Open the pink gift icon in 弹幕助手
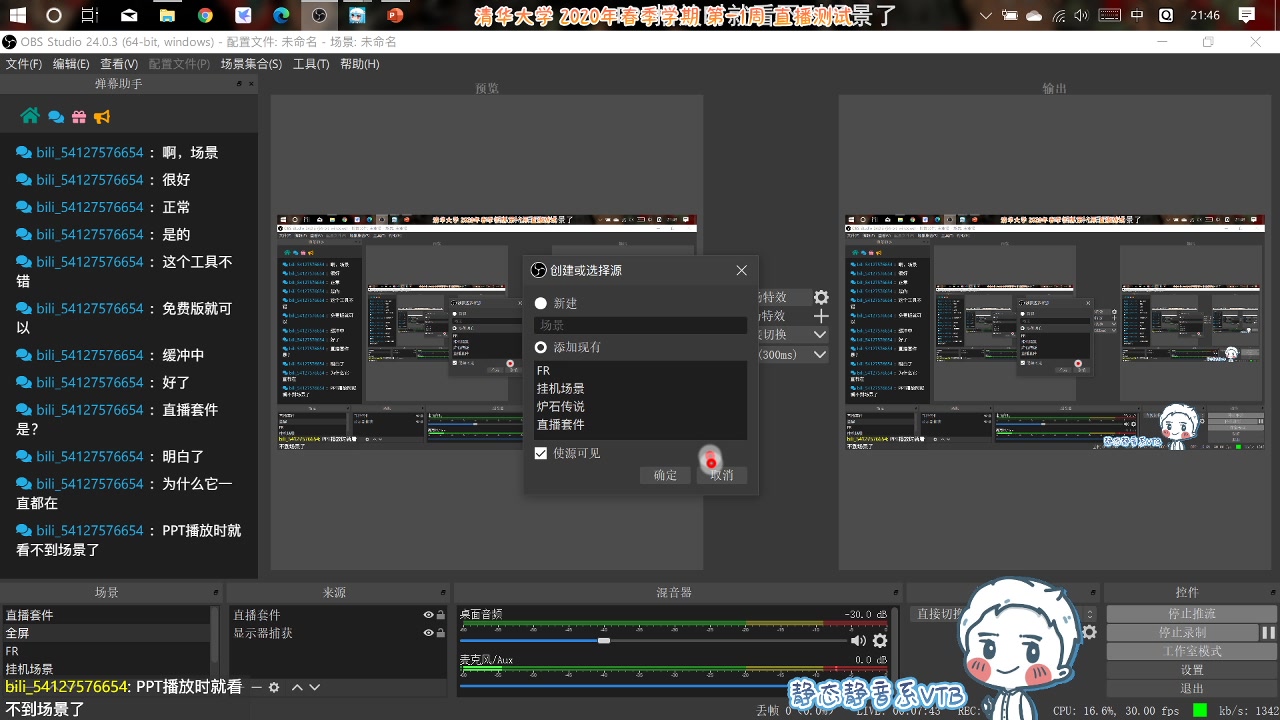This screenshot has height=720, width=1280. click(79, 117)
